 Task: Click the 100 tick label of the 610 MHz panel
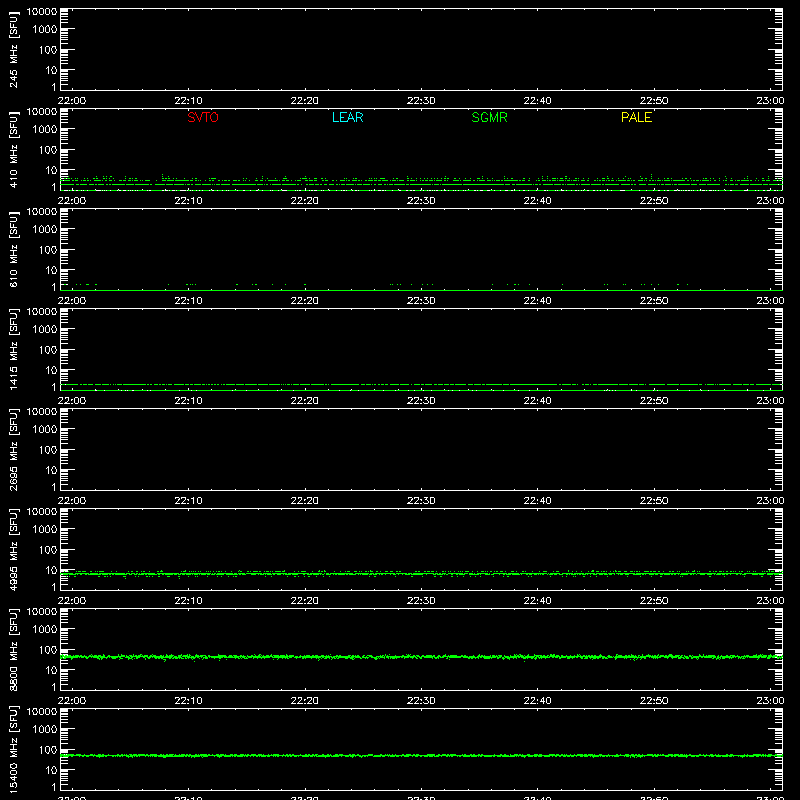coord(48,250)
